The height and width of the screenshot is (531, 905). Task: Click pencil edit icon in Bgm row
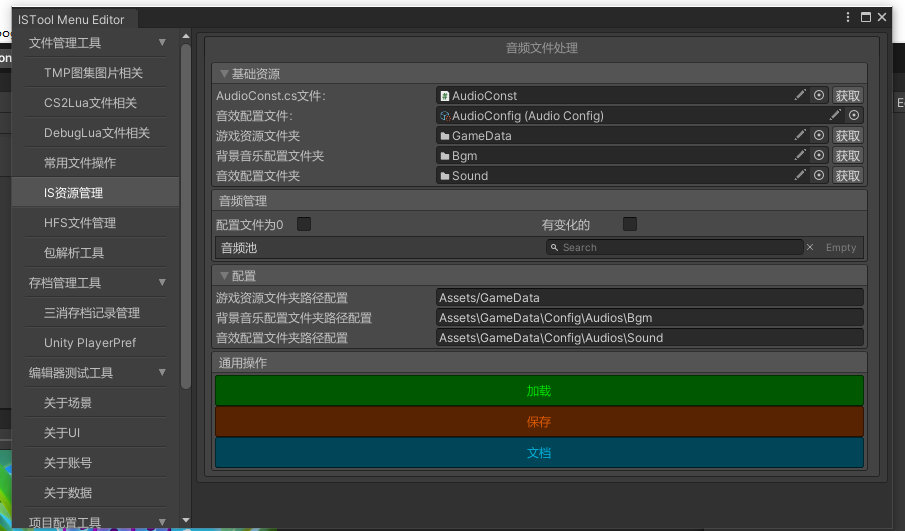[800, 155]
